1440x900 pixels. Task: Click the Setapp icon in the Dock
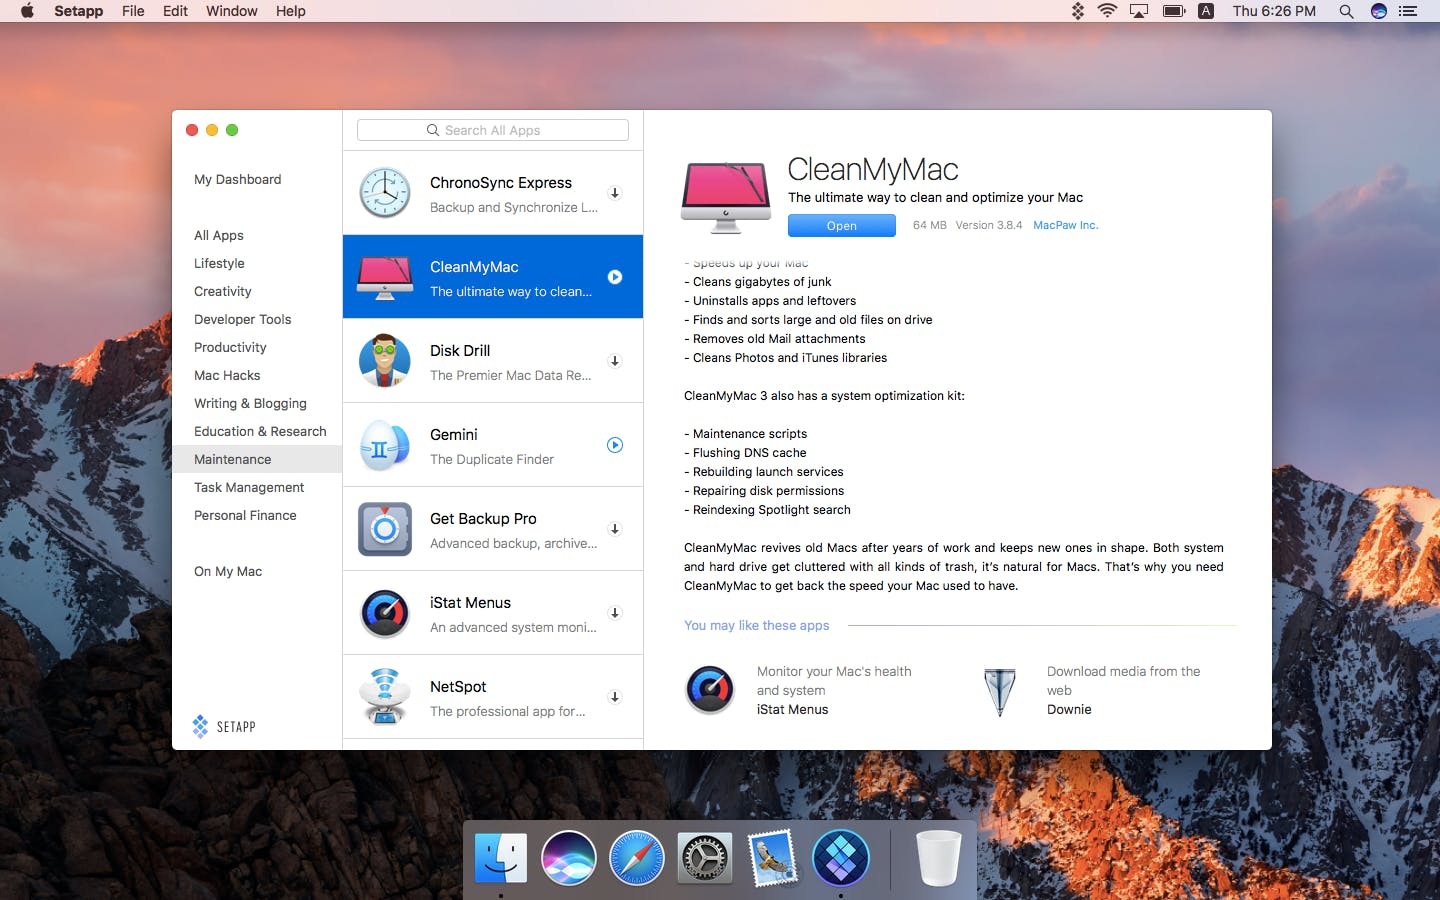coord(840,858)
